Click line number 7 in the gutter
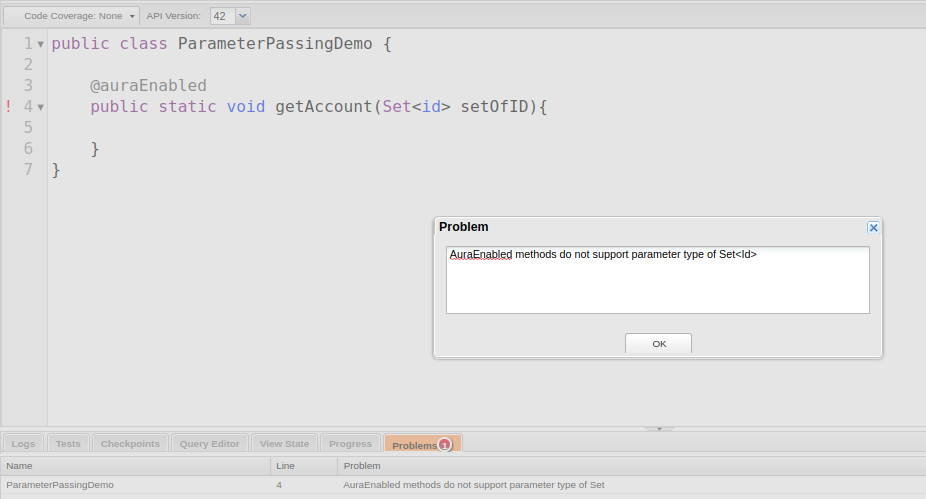 [x=28, y=170]
